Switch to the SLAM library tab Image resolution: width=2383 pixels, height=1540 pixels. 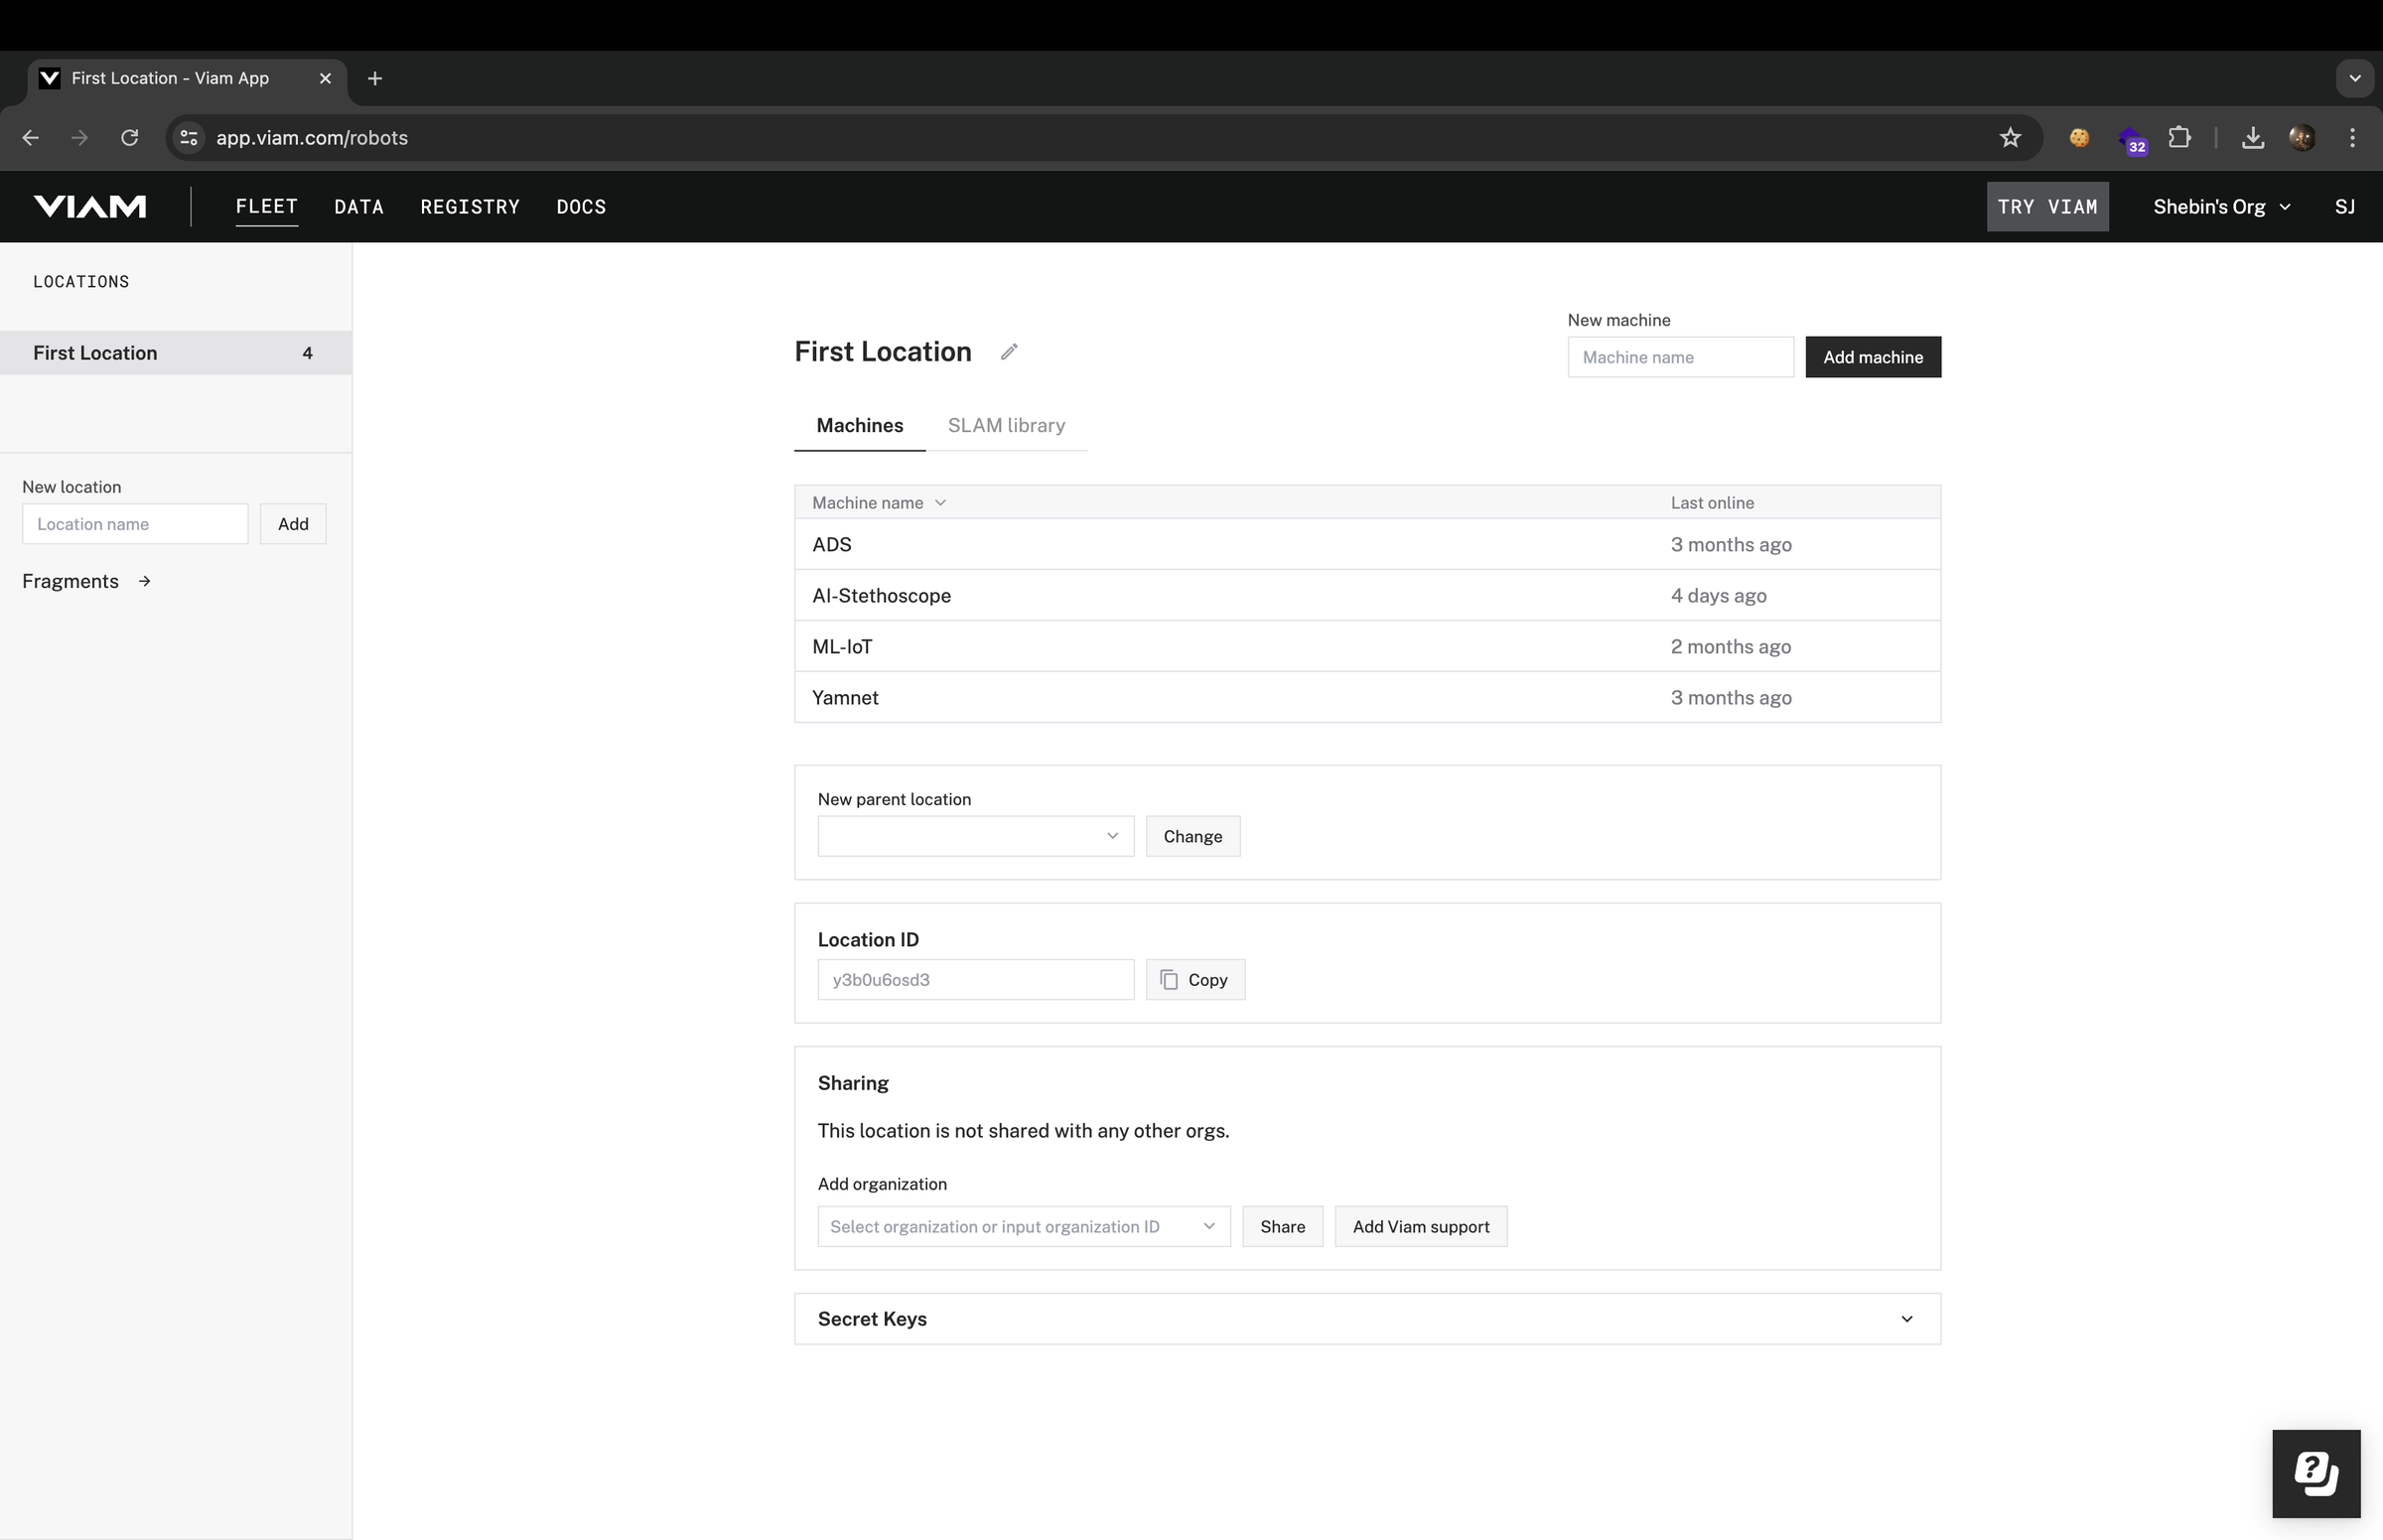tap(1006, 426)
